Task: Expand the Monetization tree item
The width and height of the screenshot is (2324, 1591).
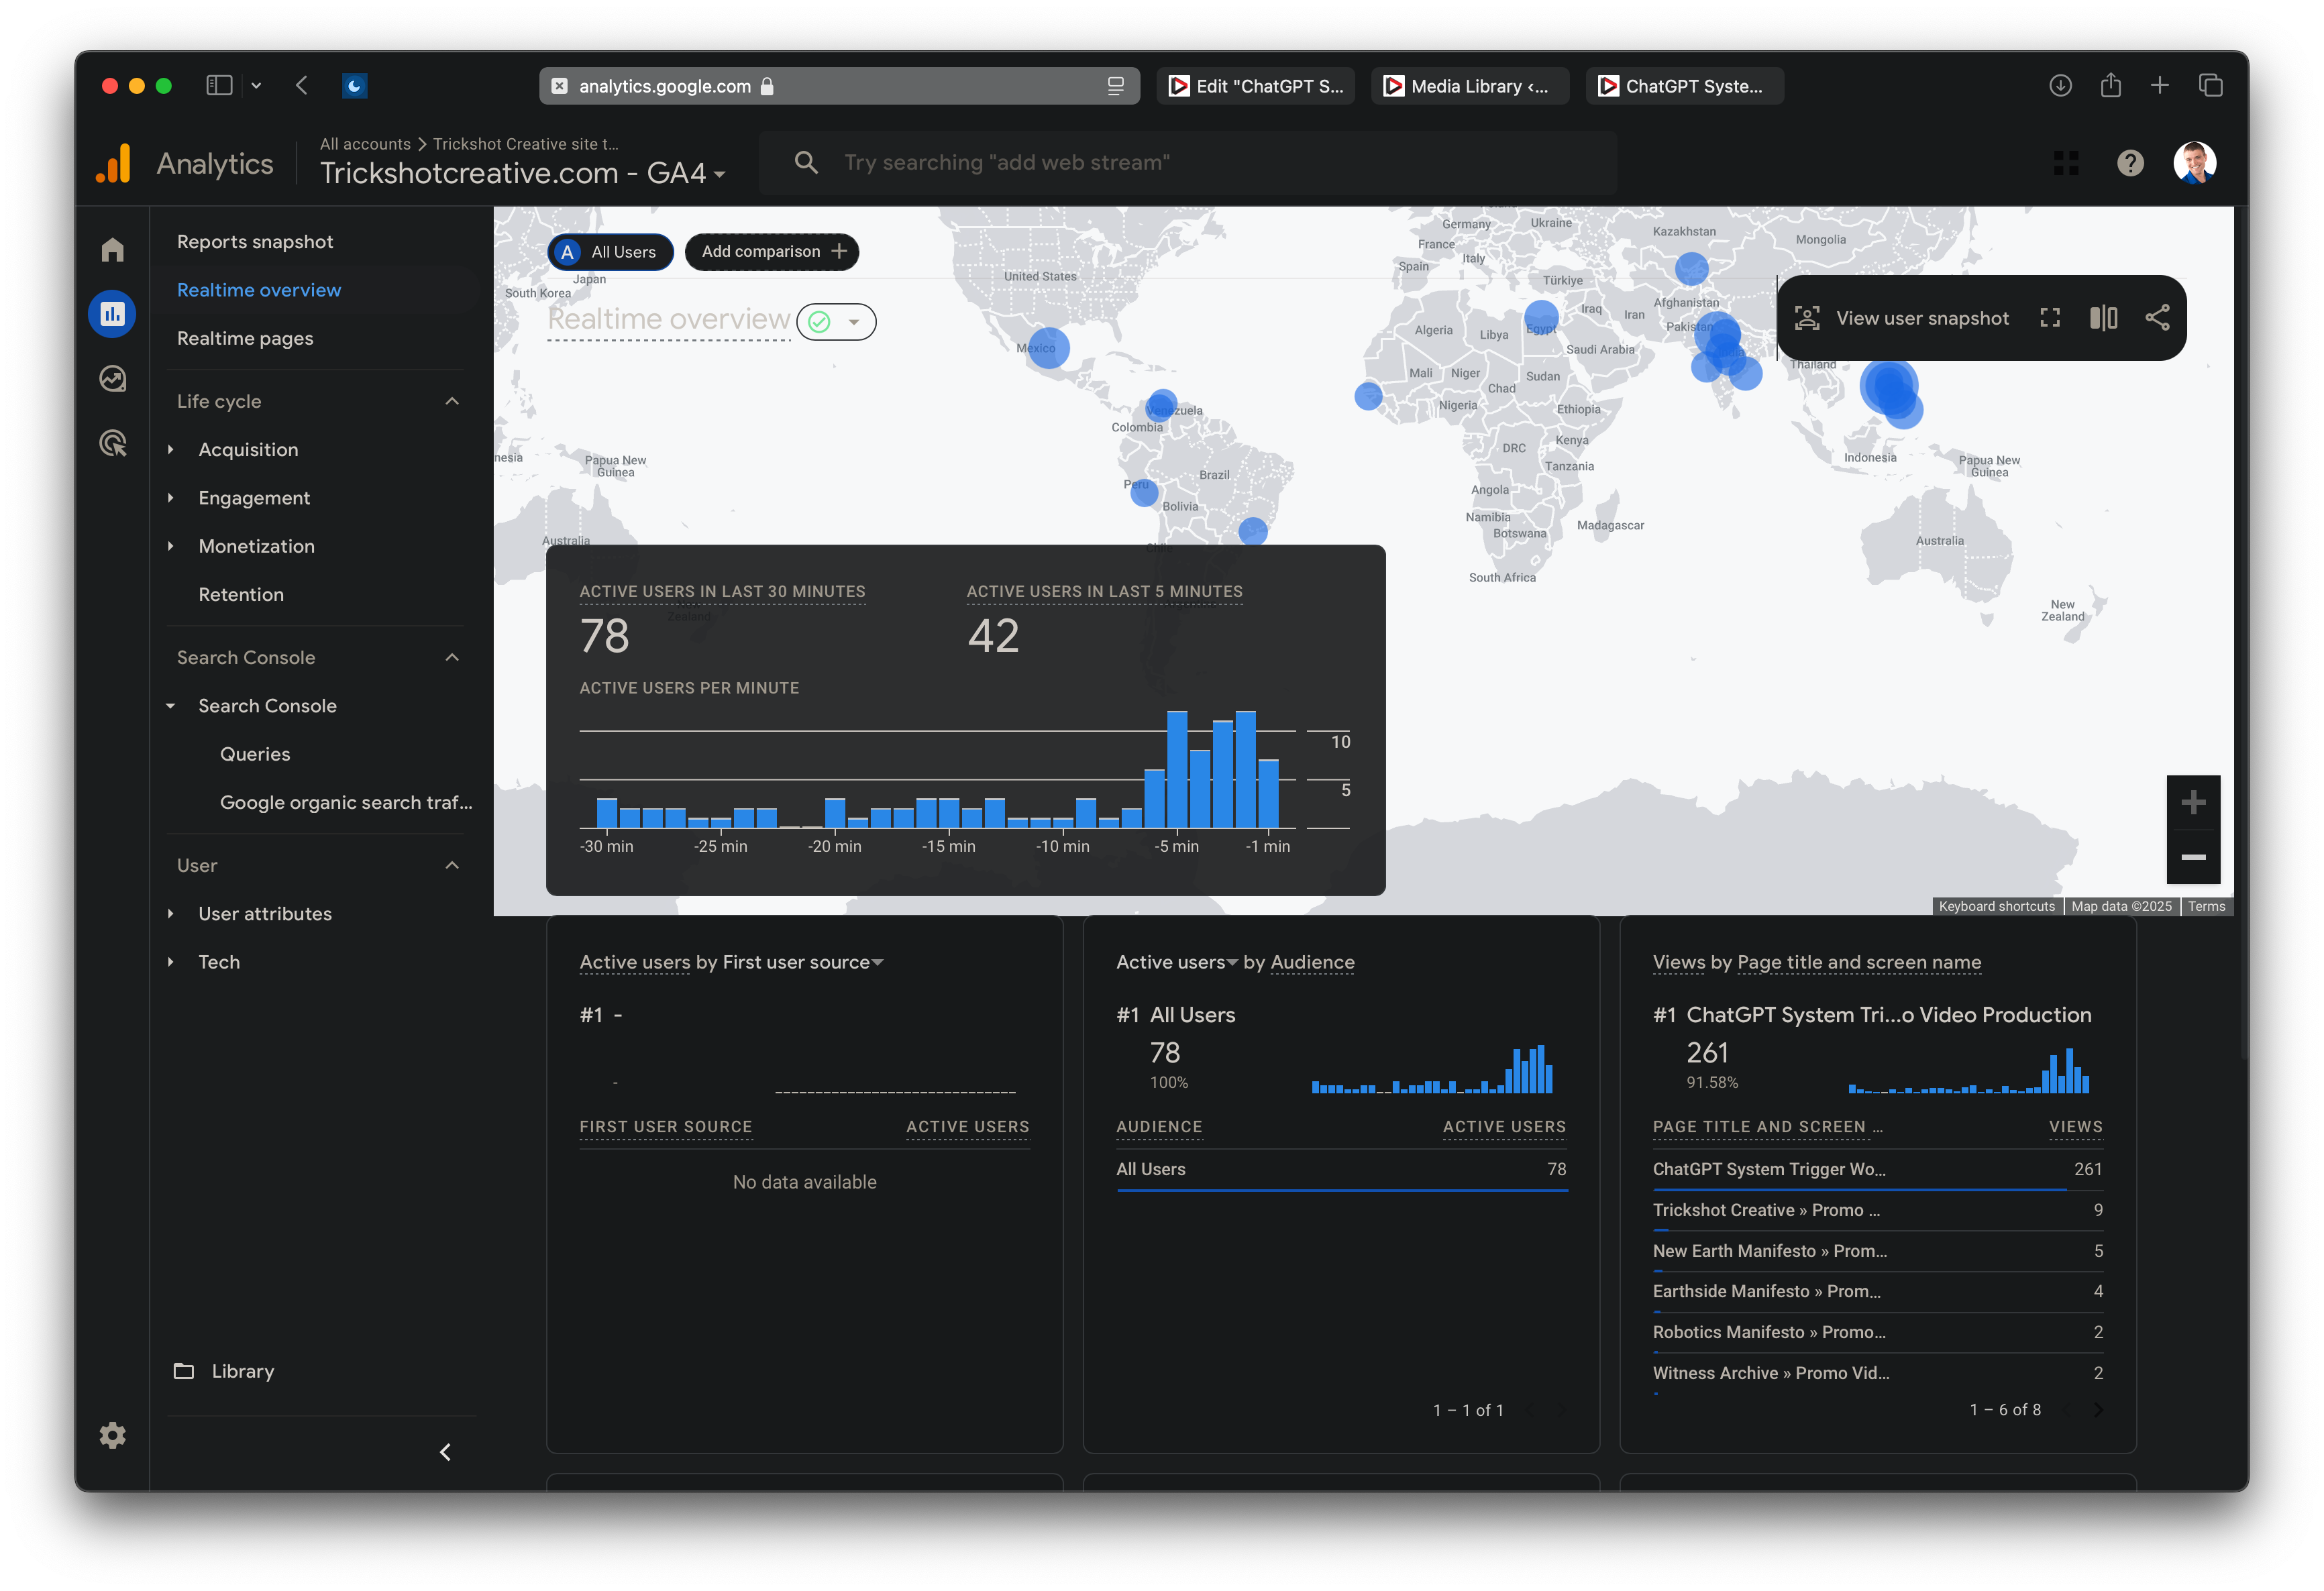Action: click(171, 546)
